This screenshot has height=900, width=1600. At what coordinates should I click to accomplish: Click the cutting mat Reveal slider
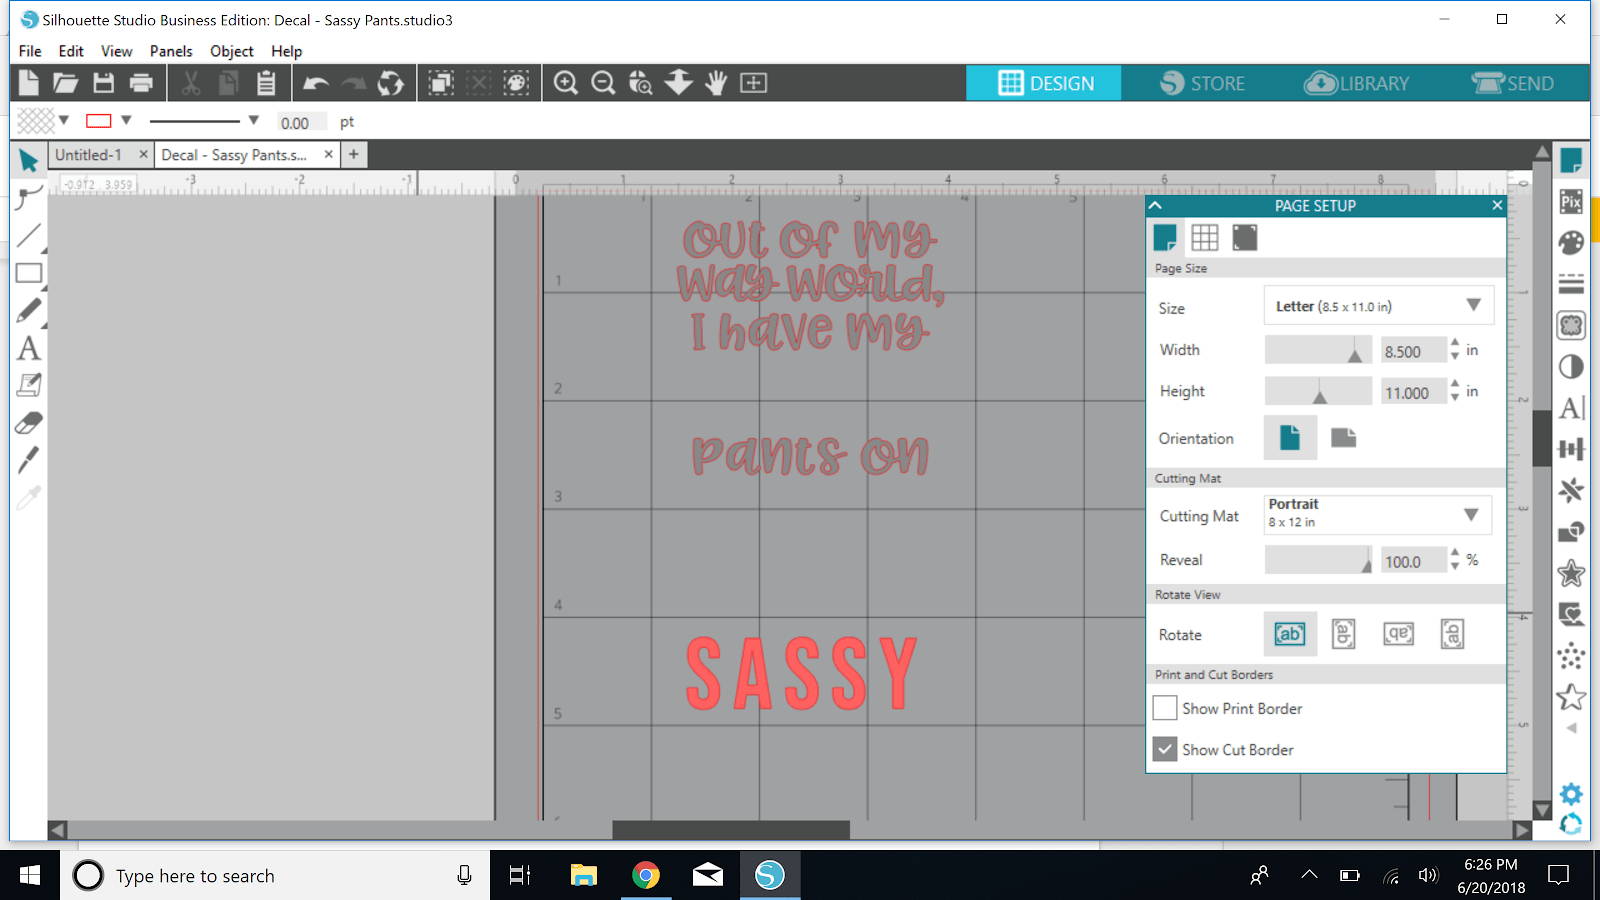point(1318,560)
